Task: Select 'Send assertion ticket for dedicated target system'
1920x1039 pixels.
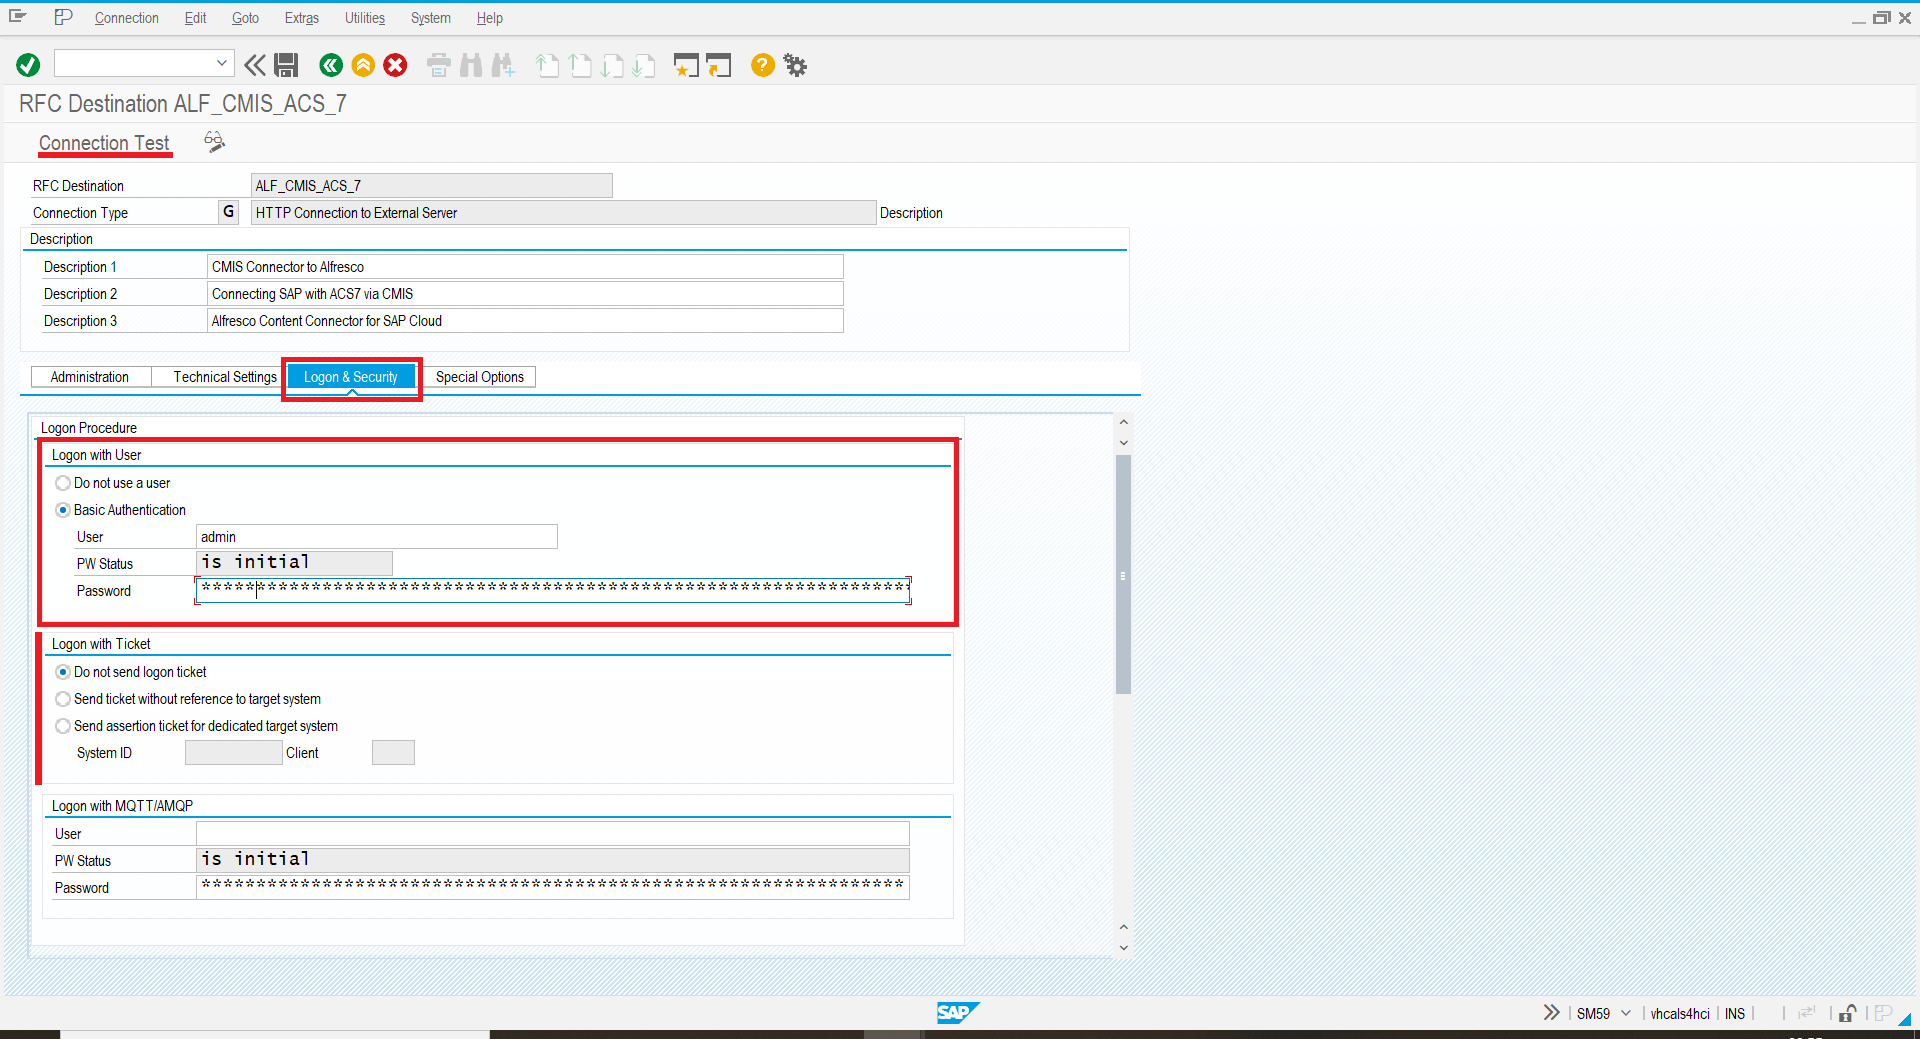Action: pyautogui.click(x=63, y=726)
